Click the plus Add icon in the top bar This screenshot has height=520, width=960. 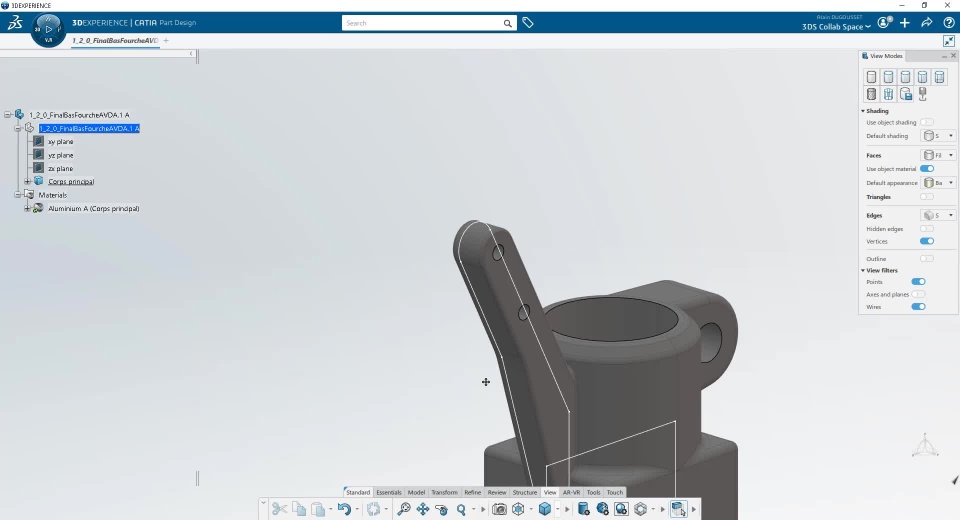tap(905, 23)
